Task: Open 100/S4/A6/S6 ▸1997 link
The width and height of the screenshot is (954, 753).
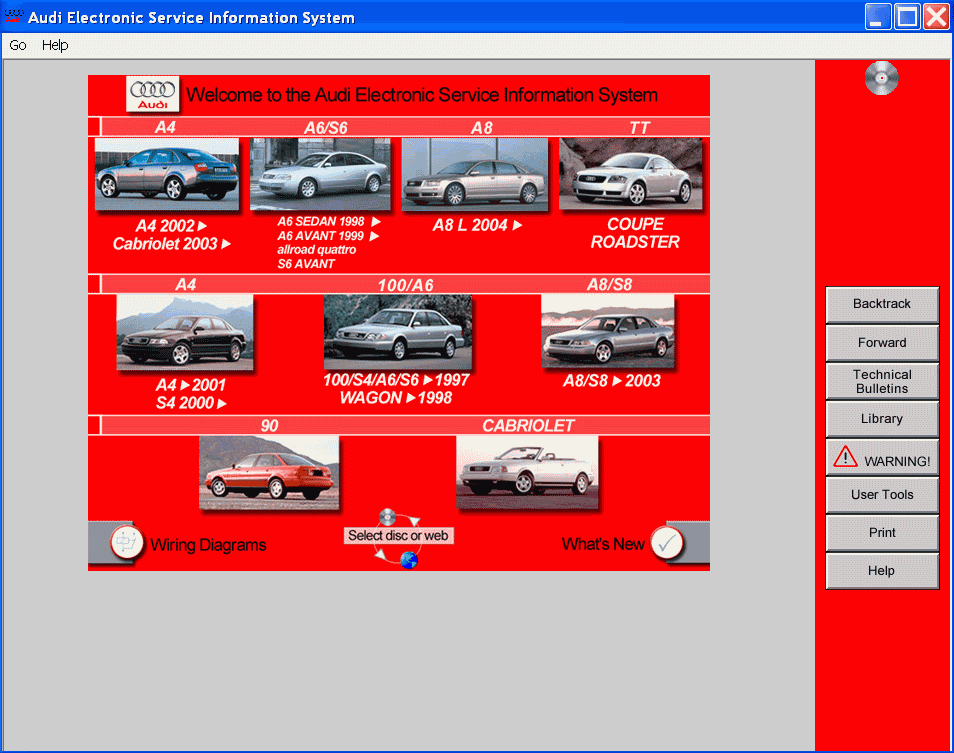Action: (396, 380)
